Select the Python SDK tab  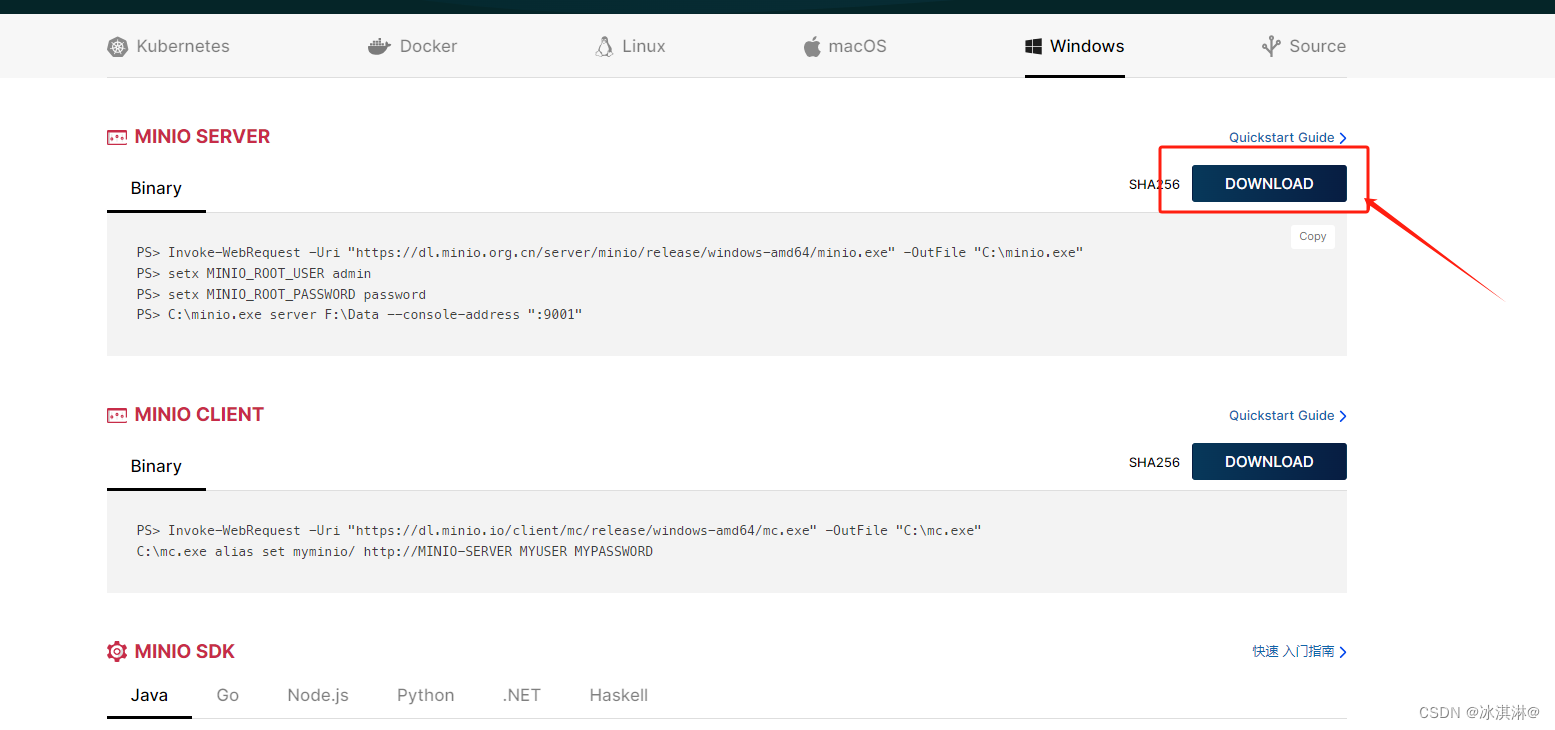[x=426, y=695]
